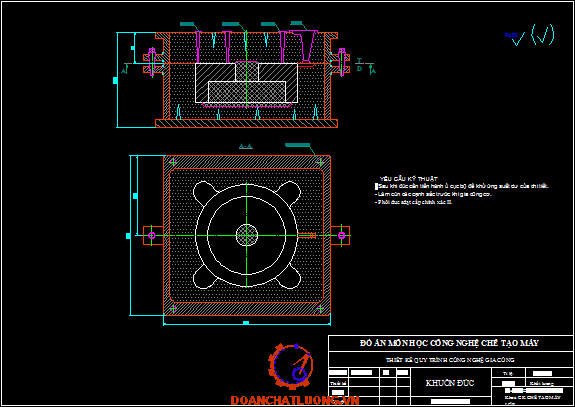
Task: Select the 'D' parting line label in the section view
Action: point(359,69)
